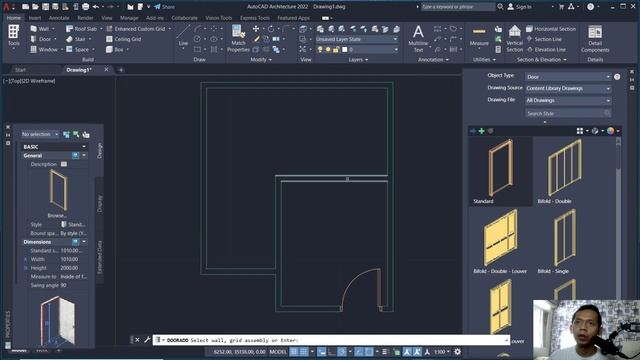Select the Stair tool

coord(76,39)
